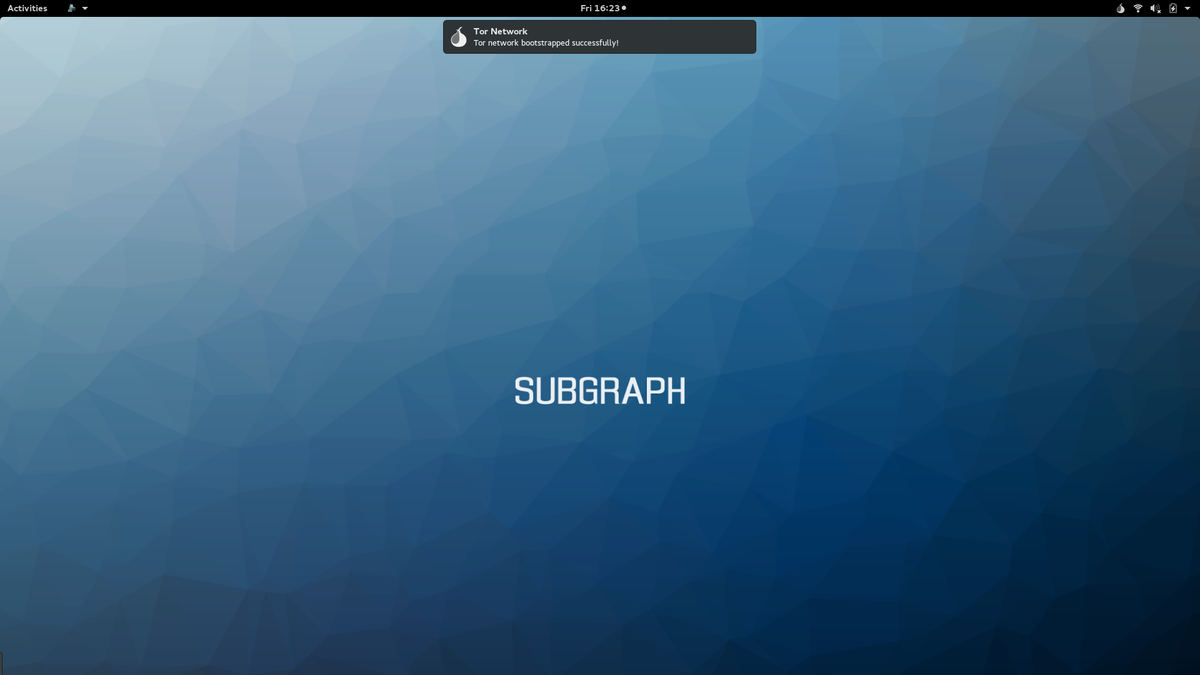Open the clock calendar showing Fri 16:23
The width and height of the screenshot is (1200, 675).
603,8
